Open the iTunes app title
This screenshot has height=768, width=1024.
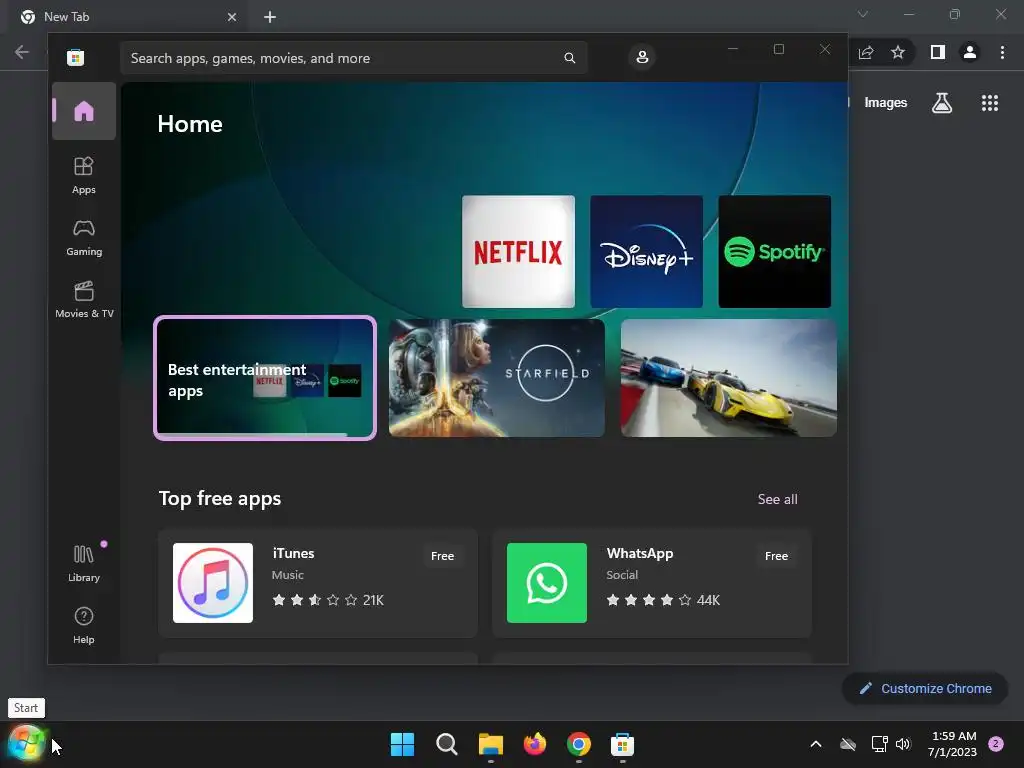(293, 553)
